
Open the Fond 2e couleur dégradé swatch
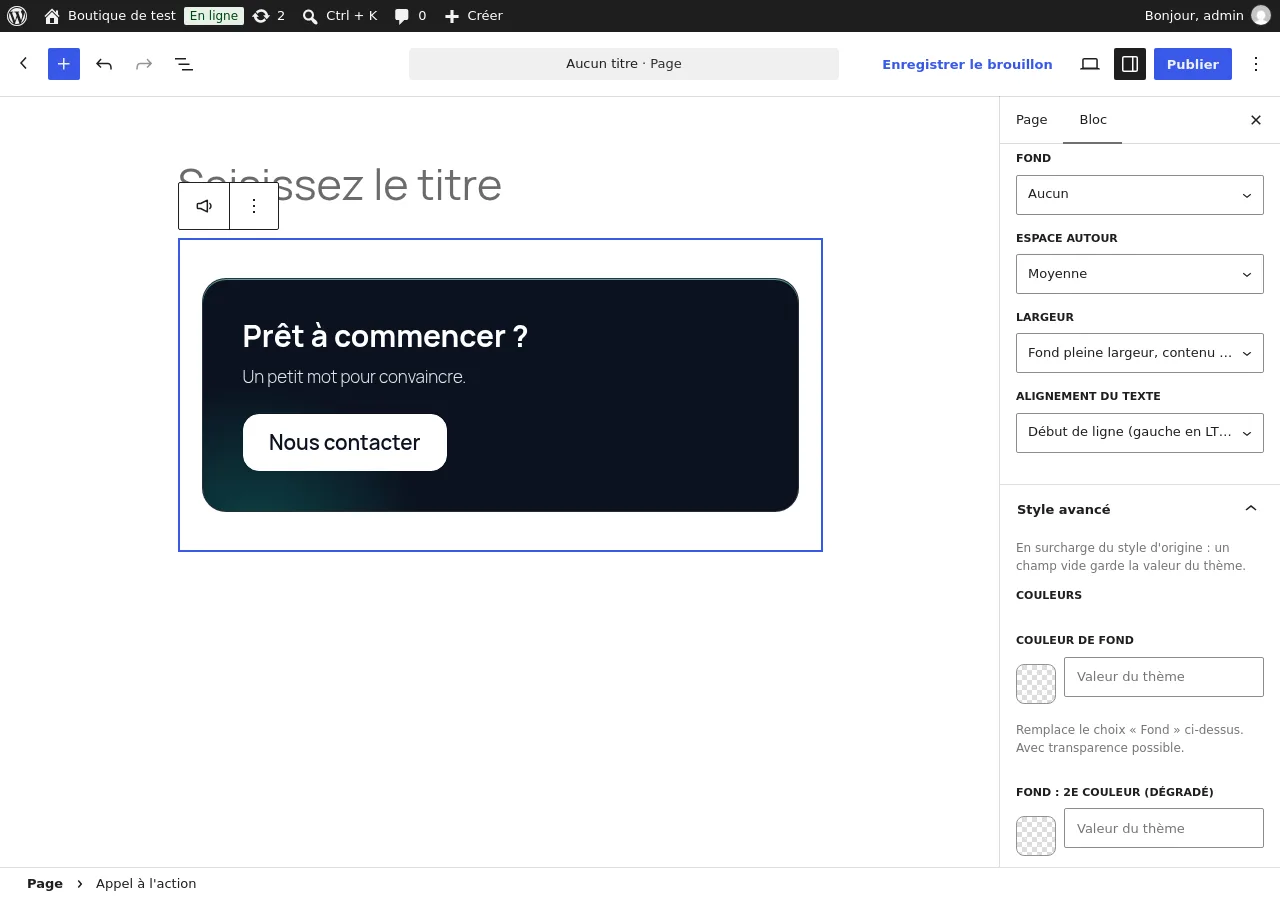[x=1036, y=836]
